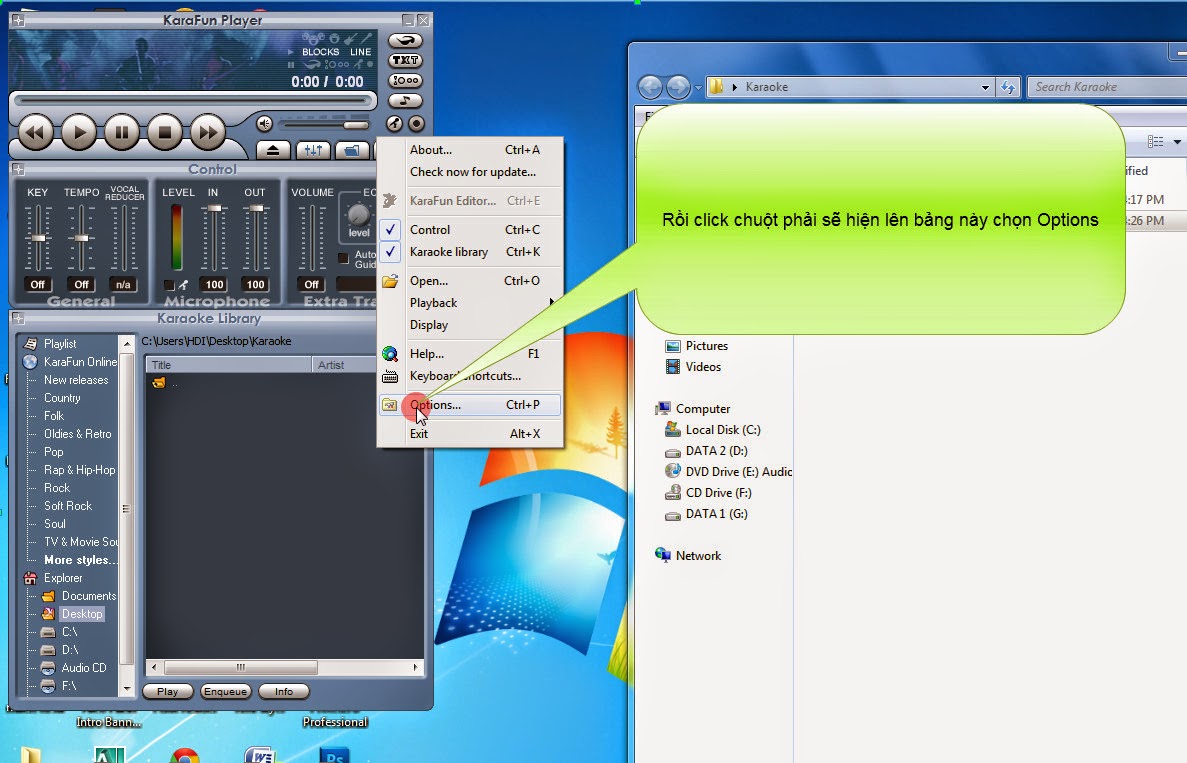Toggle the Karaoke Library with folder button
Image resolution: width=1187 pixels, height=763 pixels.
click(x=352, y=150)
